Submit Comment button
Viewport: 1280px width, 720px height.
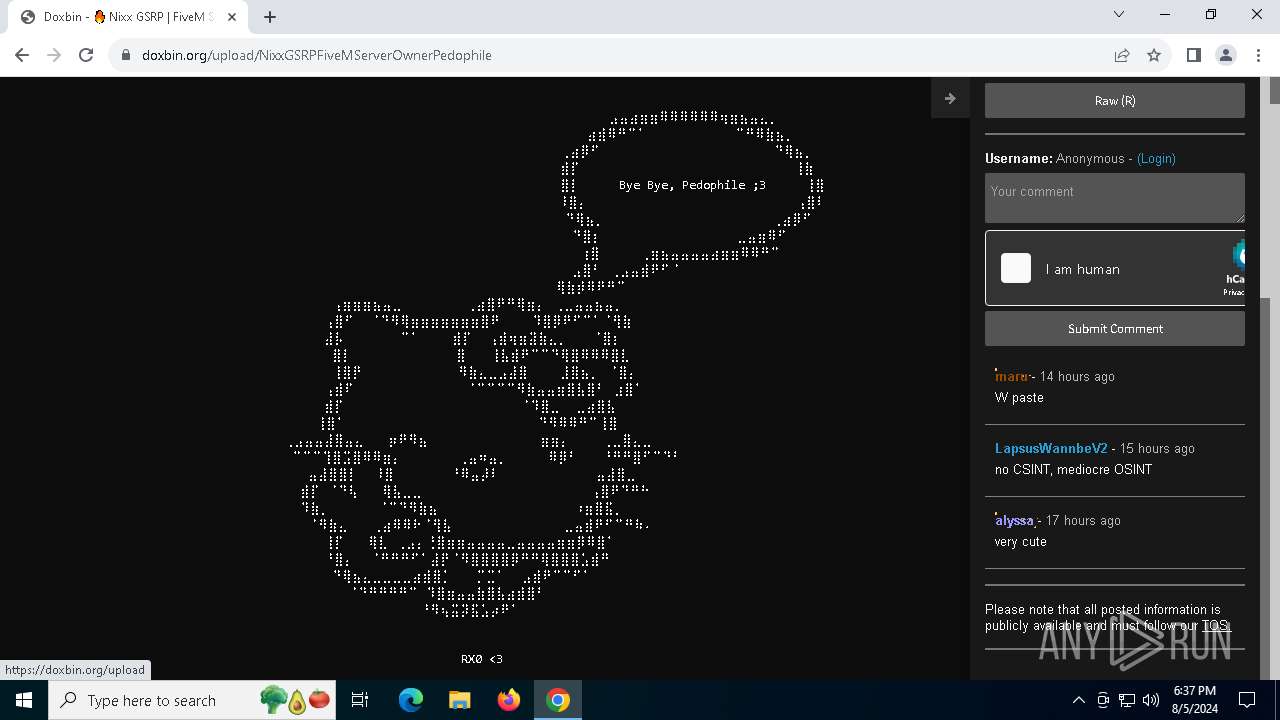click(x=1115, y=328)
